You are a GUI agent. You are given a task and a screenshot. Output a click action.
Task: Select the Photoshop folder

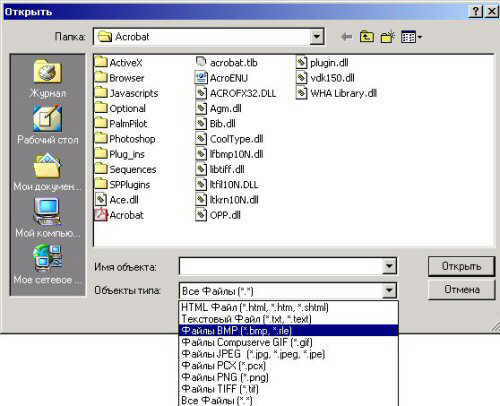(125, 139)
